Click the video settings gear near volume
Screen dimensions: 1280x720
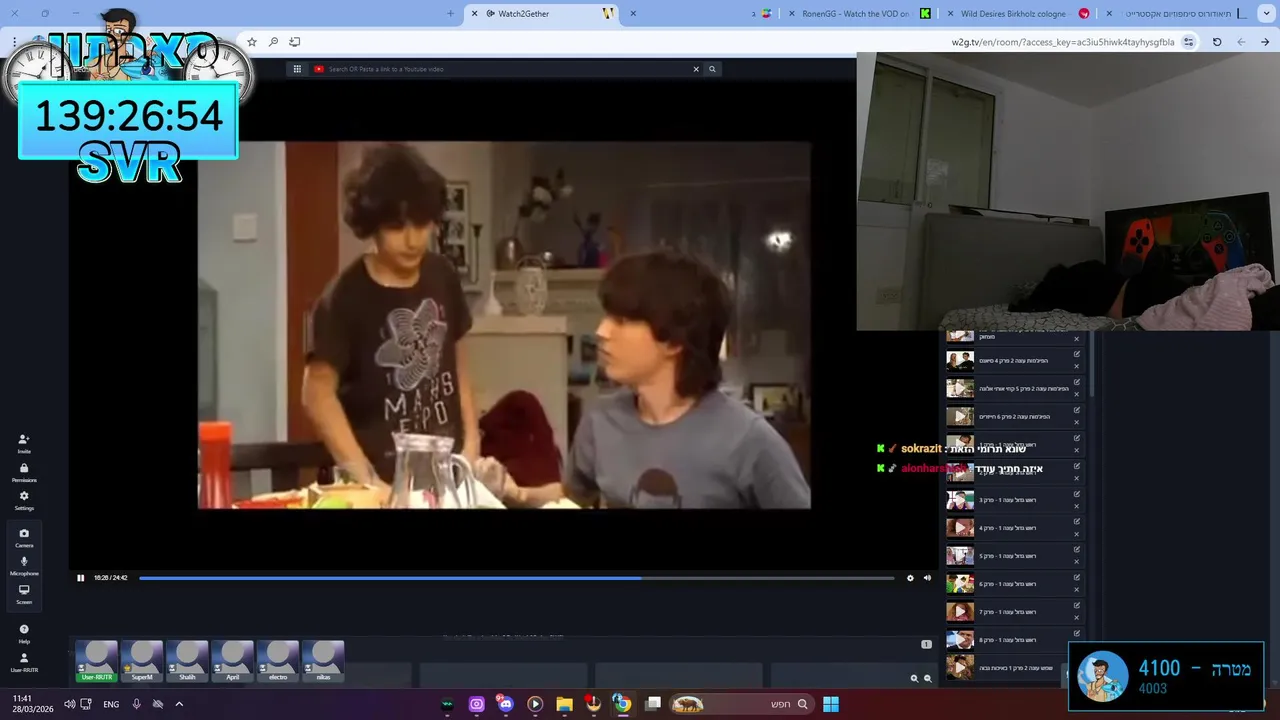click(910, 578)
